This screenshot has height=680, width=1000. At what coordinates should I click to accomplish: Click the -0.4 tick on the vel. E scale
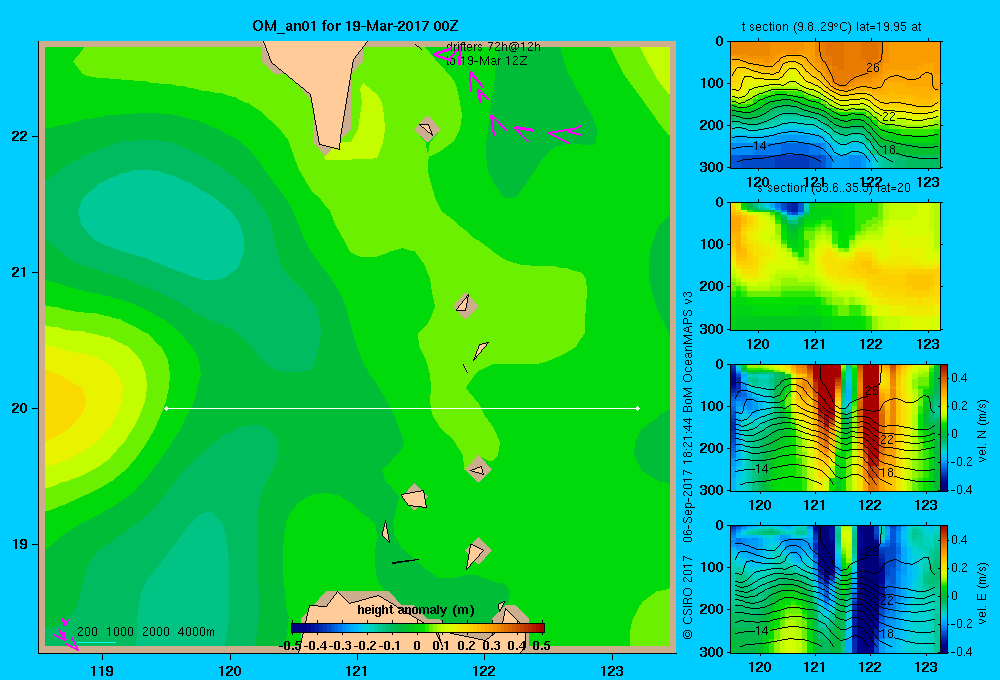pos(960,651)
